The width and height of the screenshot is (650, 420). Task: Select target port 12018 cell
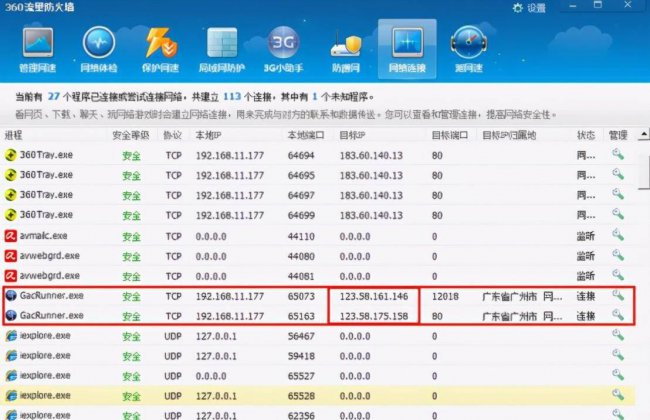tap(445, 296)
